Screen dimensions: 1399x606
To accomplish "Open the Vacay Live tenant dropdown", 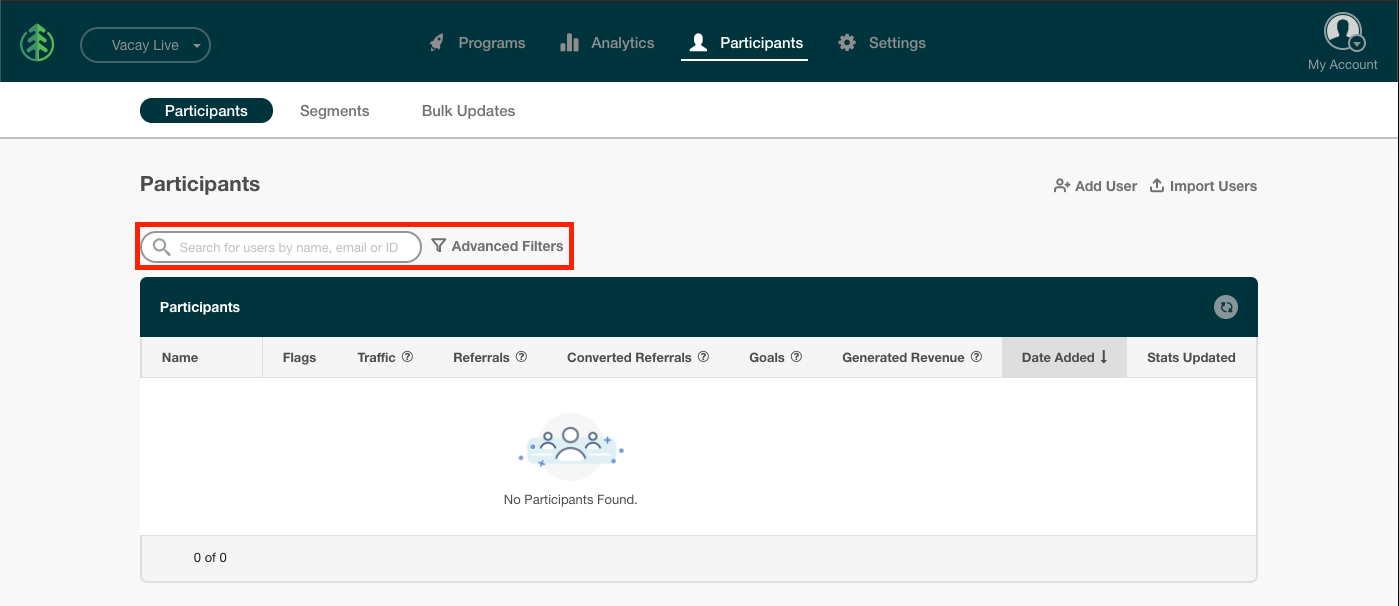I will point(146,45).
